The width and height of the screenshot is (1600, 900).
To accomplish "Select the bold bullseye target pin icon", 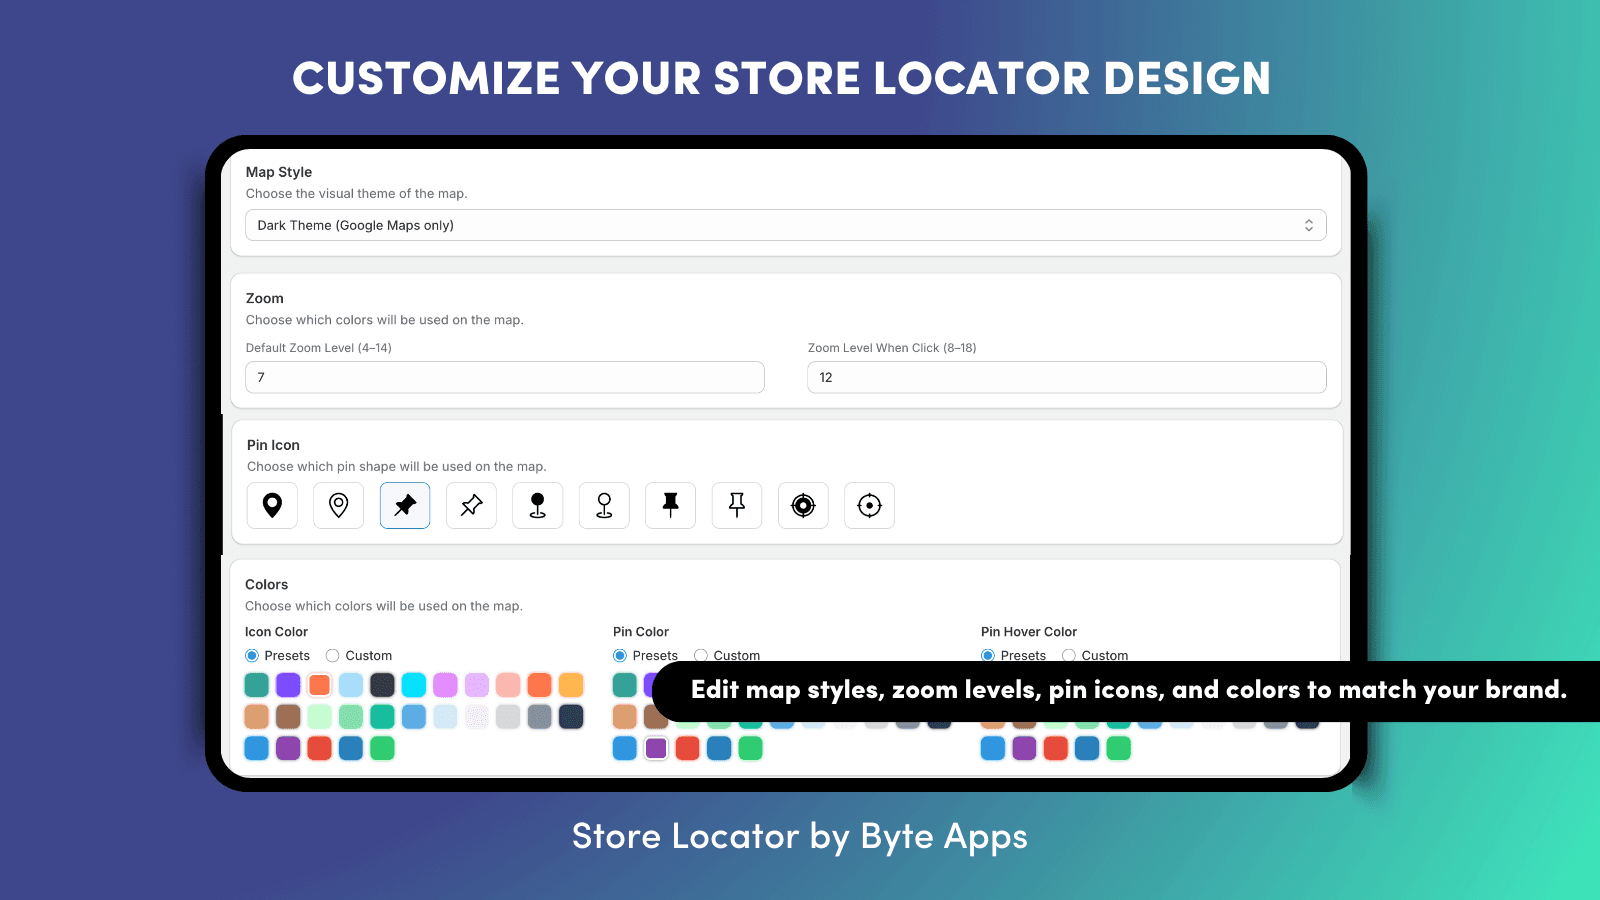I will [x=803, y=505].
